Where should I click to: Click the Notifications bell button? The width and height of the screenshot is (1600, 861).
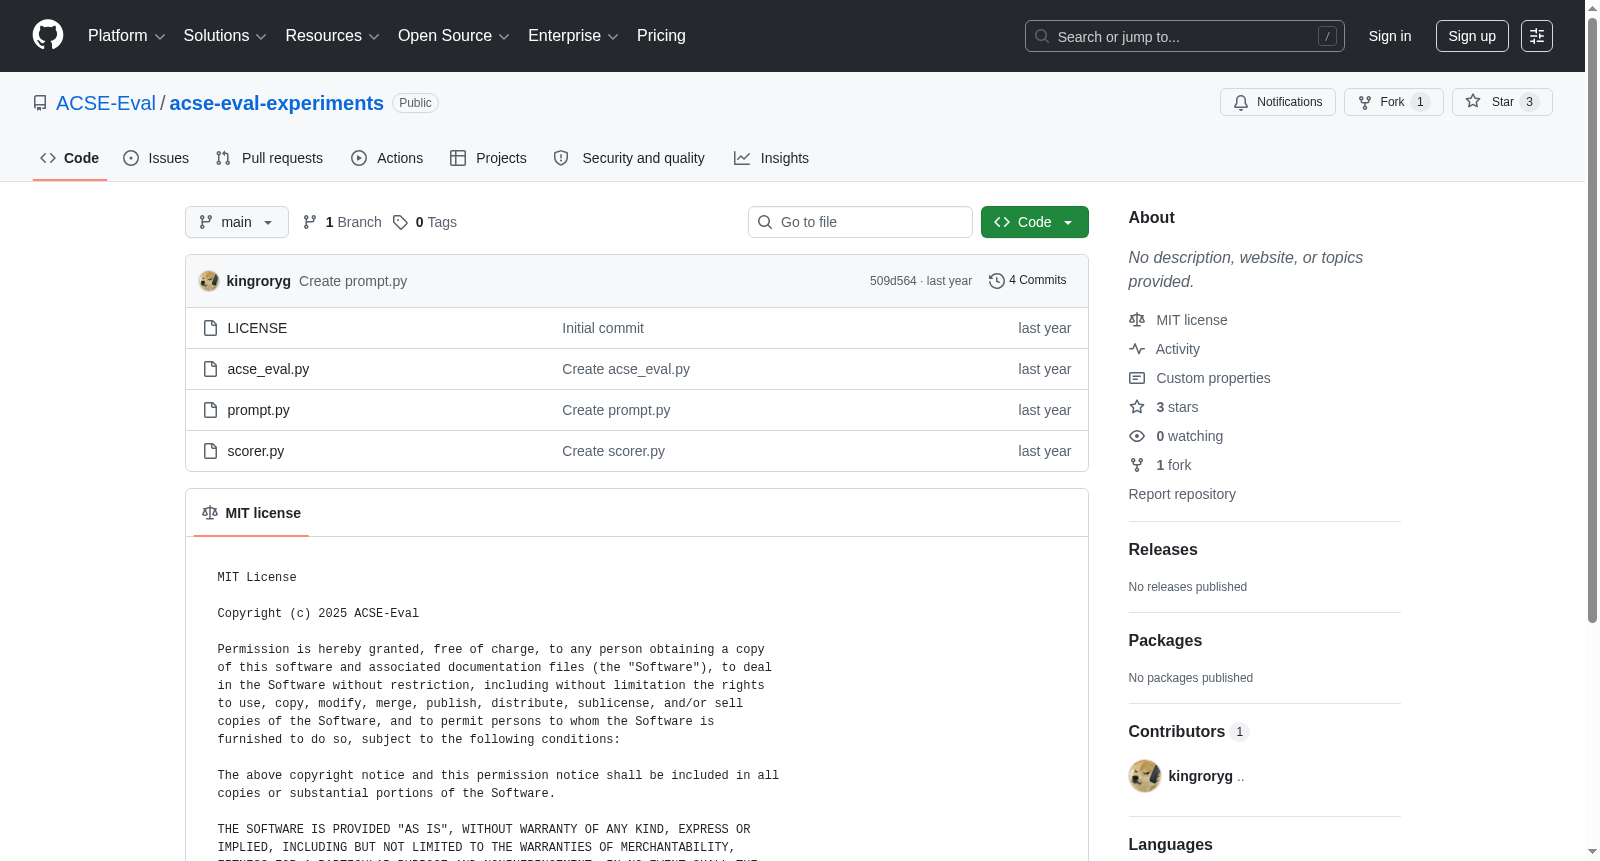pos(1277,102)
